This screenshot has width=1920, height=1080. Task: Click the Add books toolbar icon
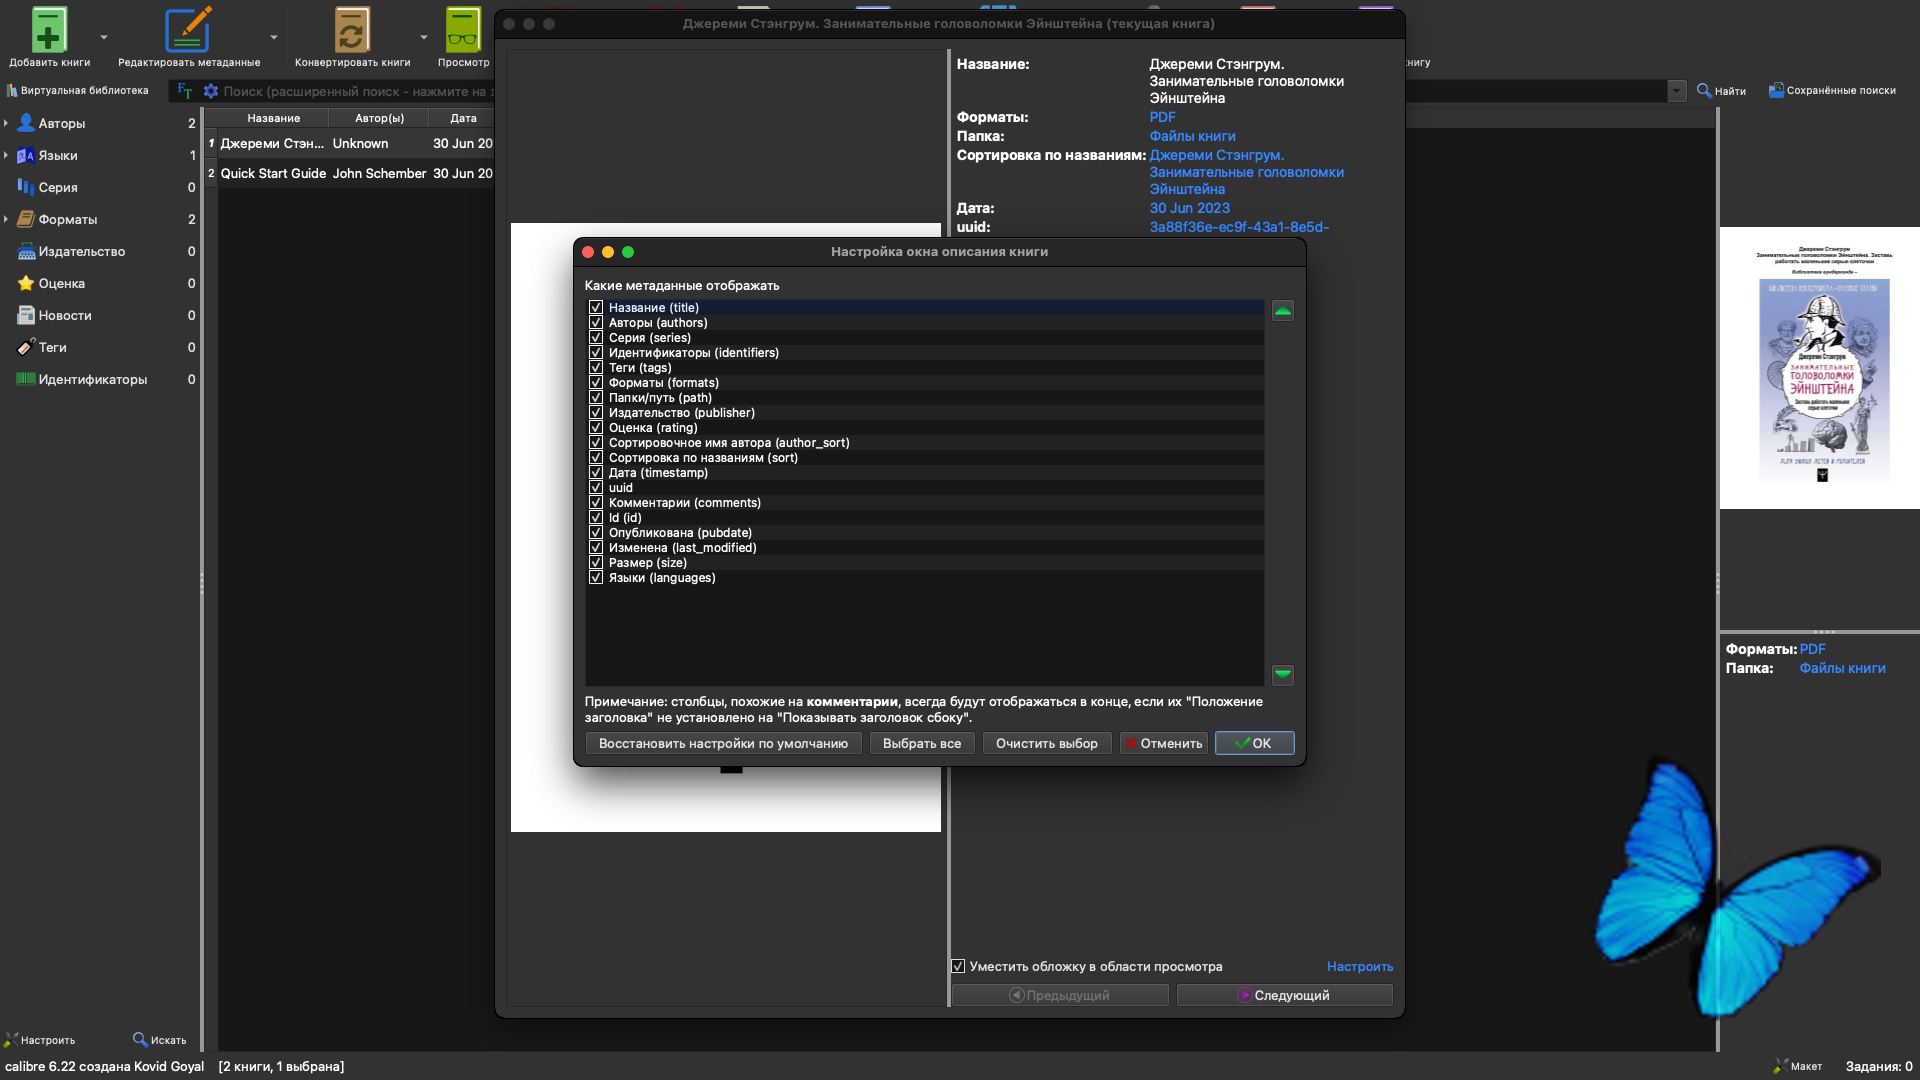pos(48,30)
